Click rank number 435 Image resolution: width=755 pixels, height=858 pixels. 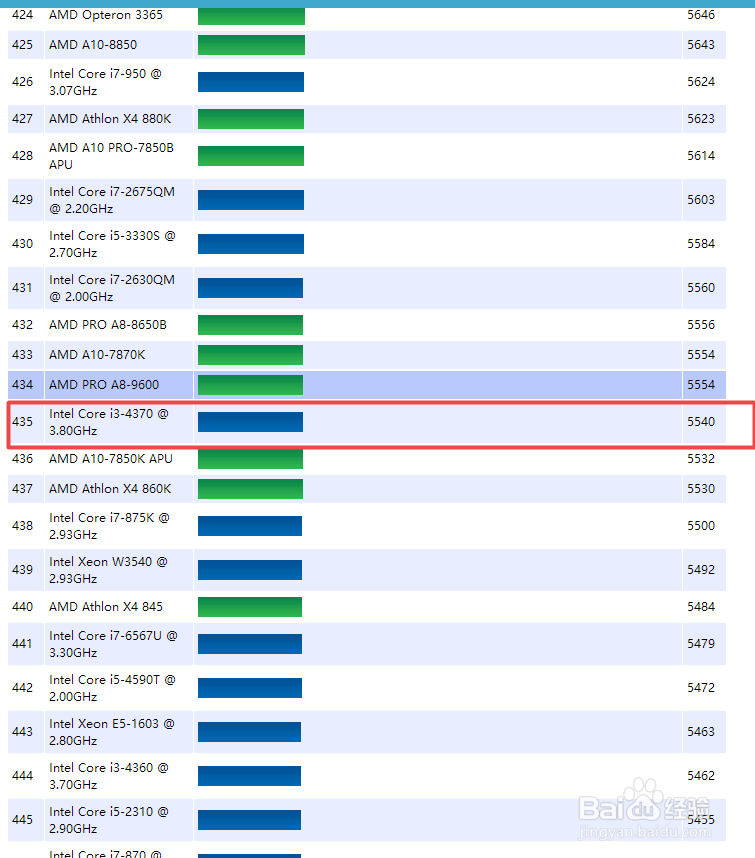[x=22, y=422]
